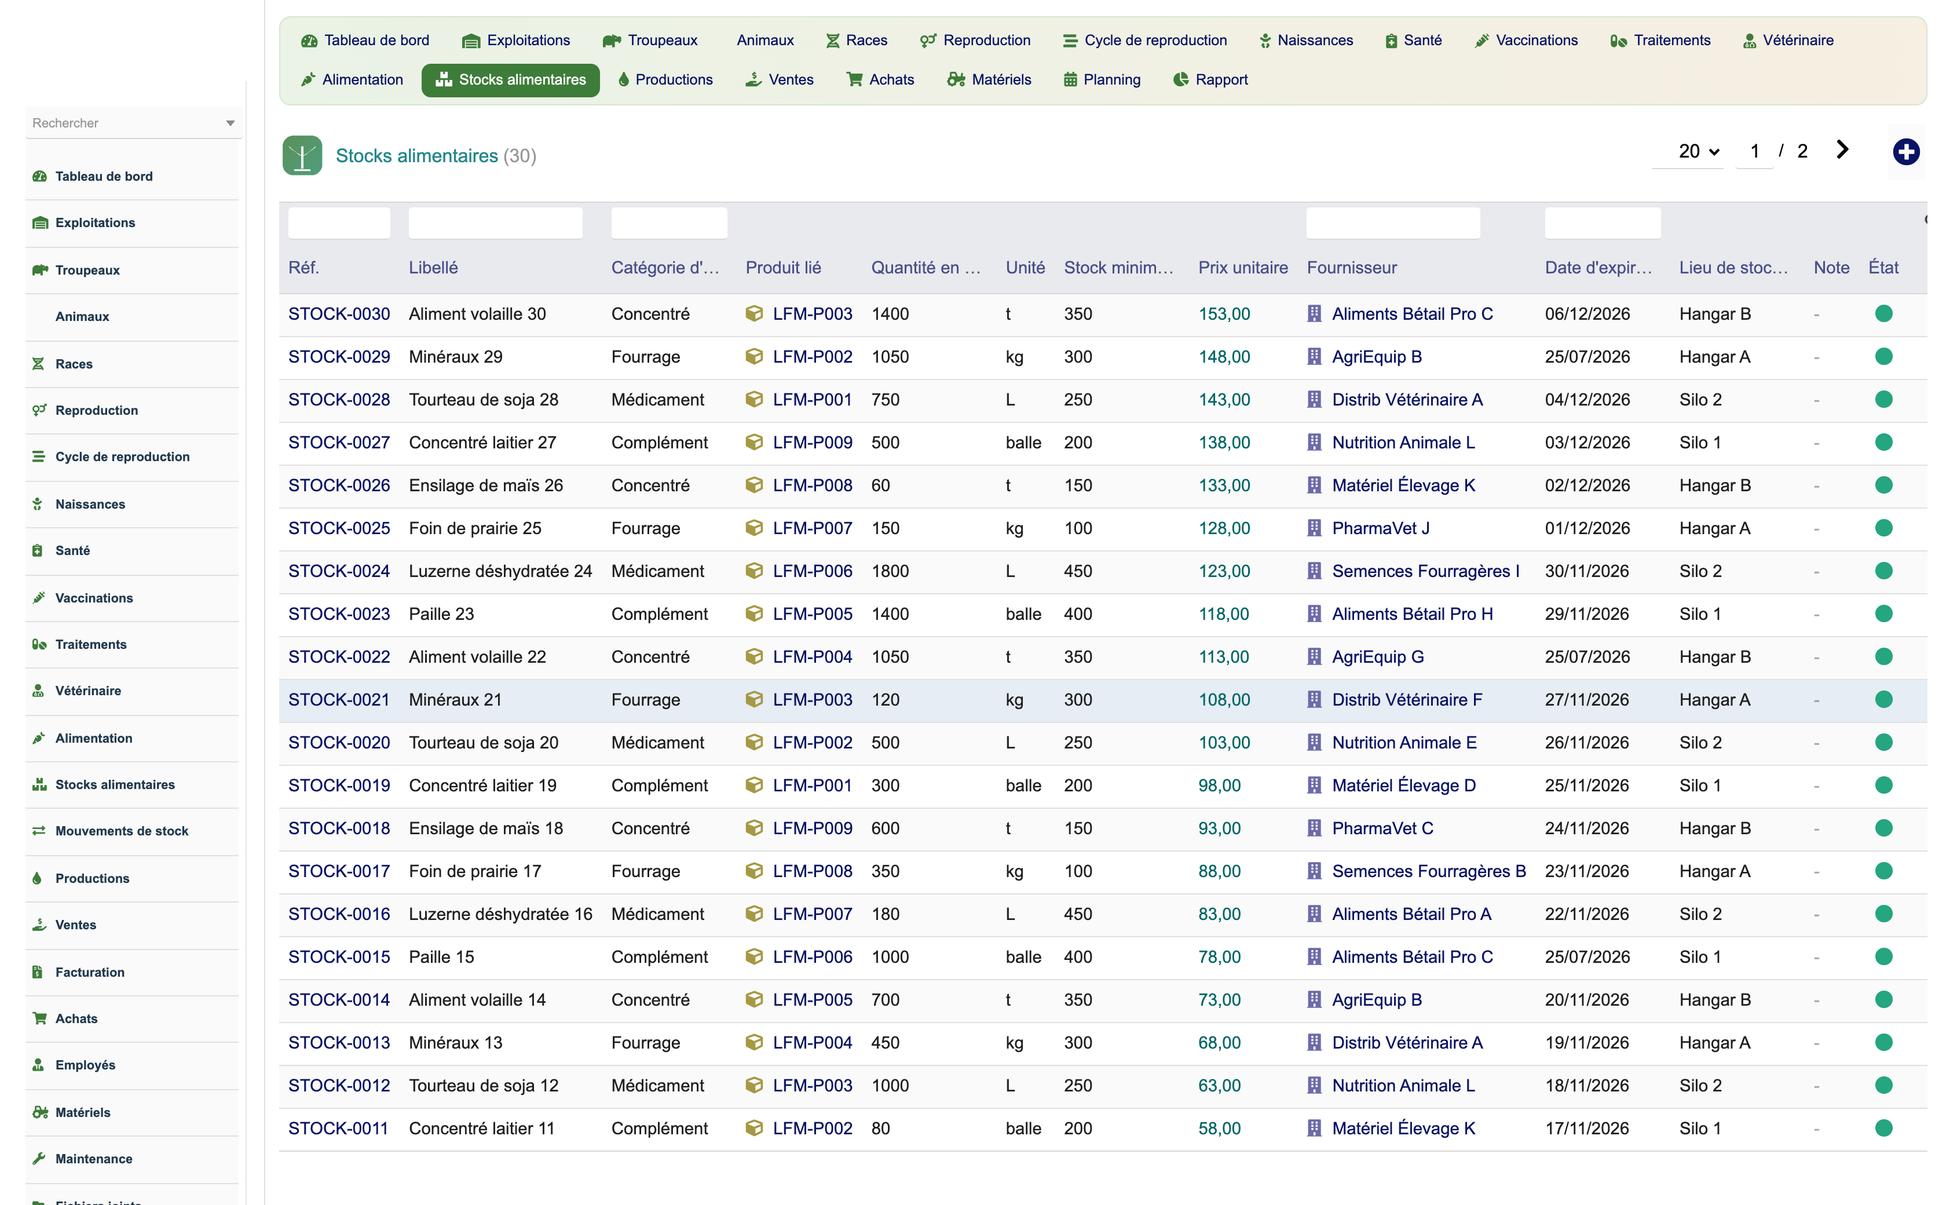Open STOCK-0030 reference link
Viewport: 1946px width, 1205px height.
339,314
